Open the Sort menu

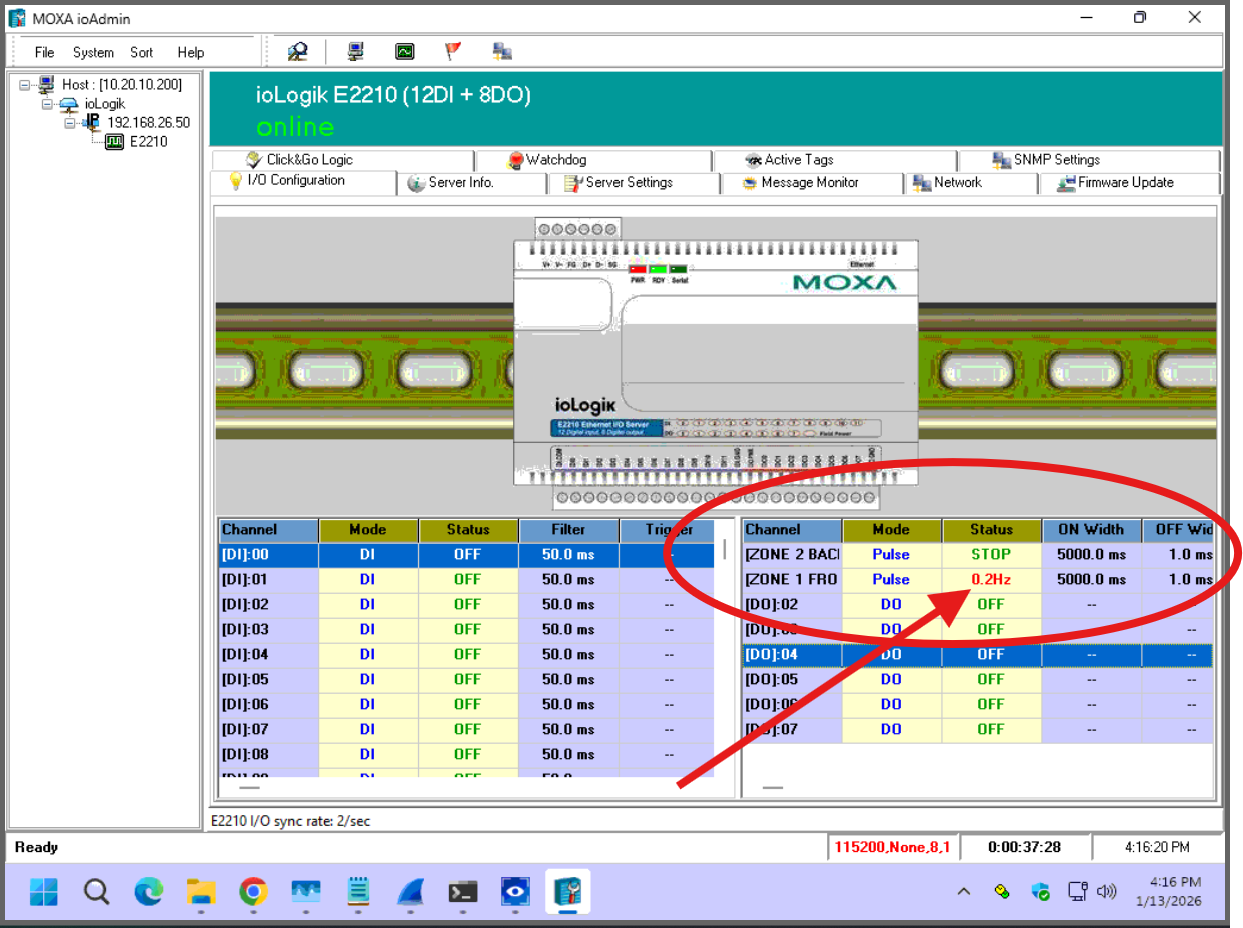point(142,52)
